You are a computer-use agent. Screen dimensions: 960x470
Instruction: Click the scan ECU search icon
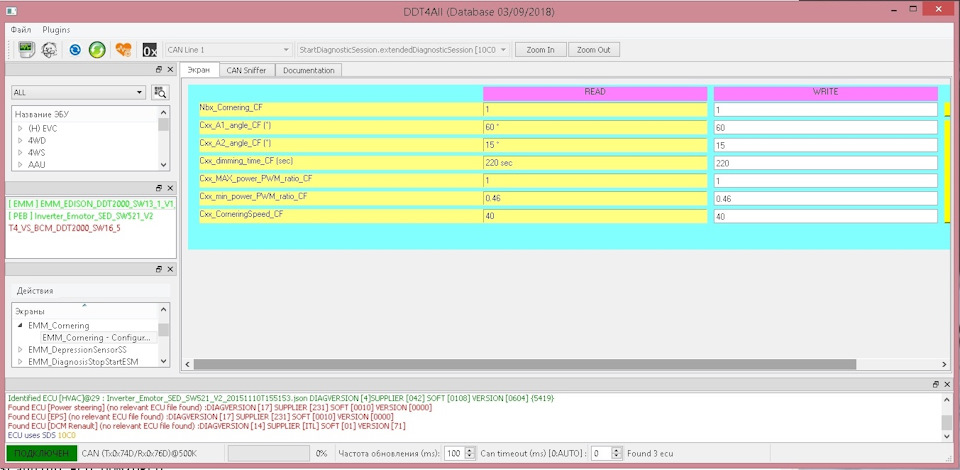160,92
